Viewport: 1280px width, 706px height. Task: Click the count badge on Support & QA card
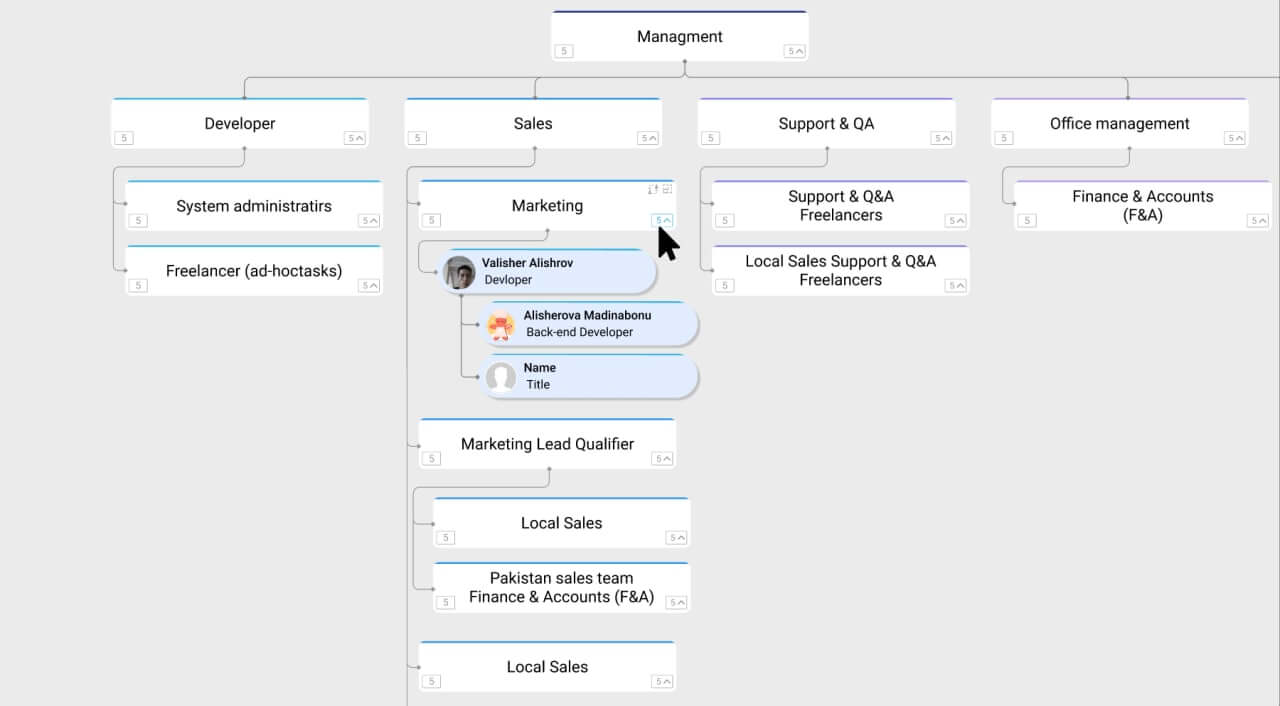click(x=710, y=138)
